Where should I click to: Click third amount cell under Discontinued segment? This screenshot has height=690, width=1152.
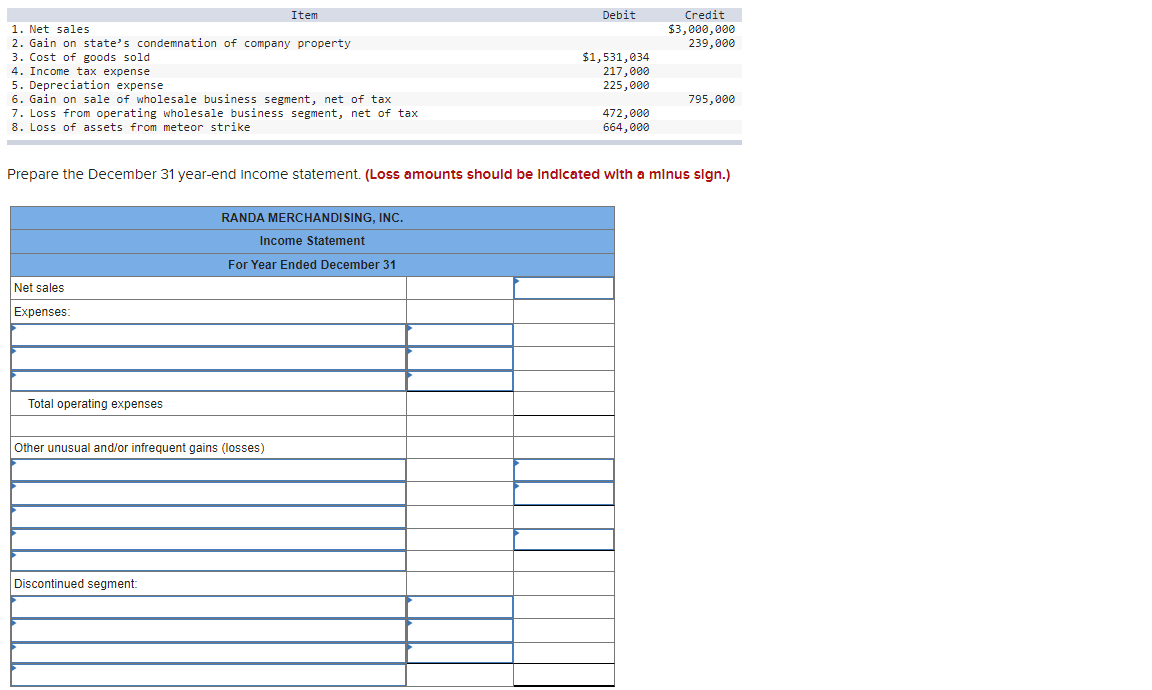[x=460, y=653]
